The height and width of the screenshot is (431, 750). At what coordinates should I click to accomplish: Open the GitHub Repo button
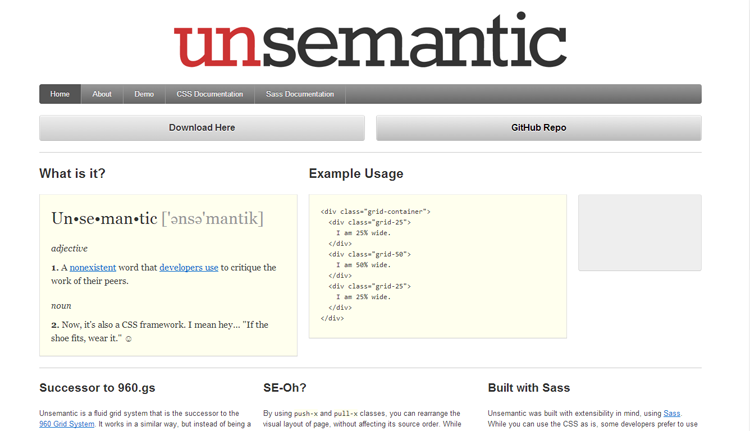[539, 128]
